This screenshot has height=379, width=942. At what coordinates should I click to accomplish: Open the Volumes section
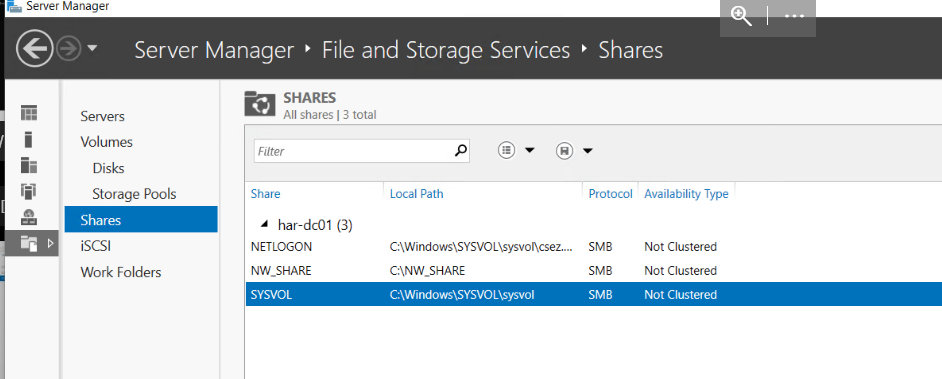pyautogui.click(x=106, y=142)
